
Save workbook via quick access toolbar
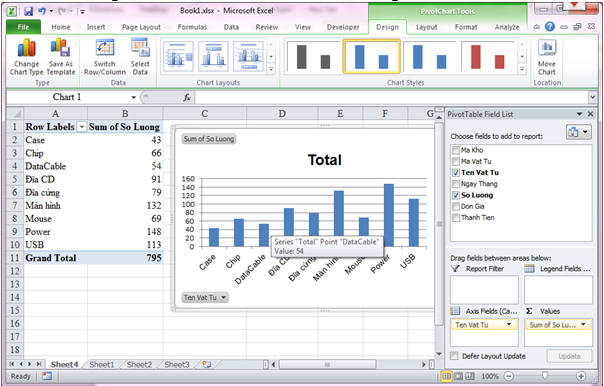29,11
